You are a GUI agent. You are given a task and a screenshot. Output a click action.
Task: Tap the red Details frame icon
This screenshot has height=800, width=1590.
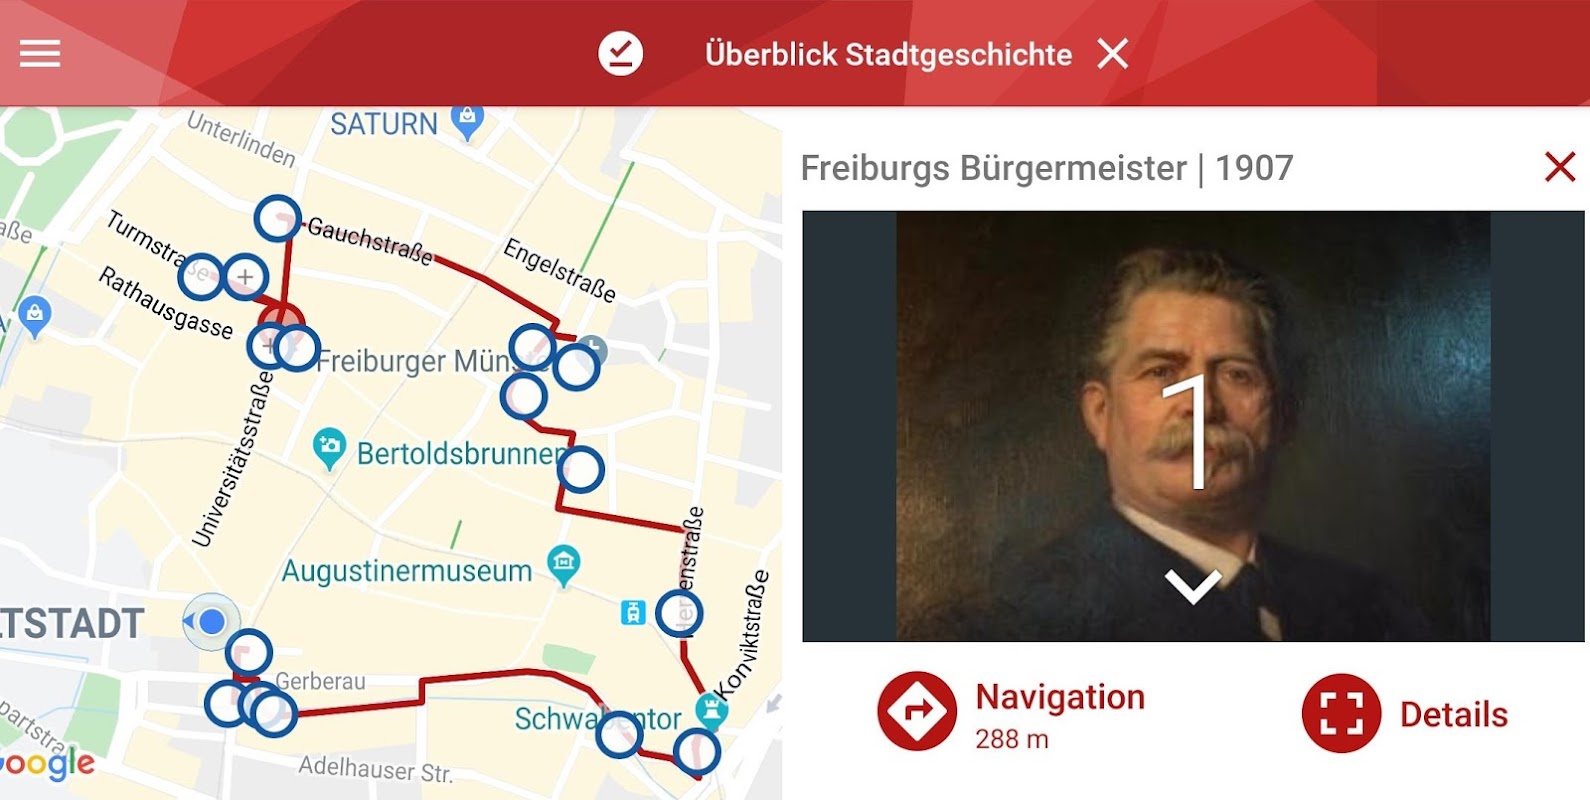(x=1341, y=714)
